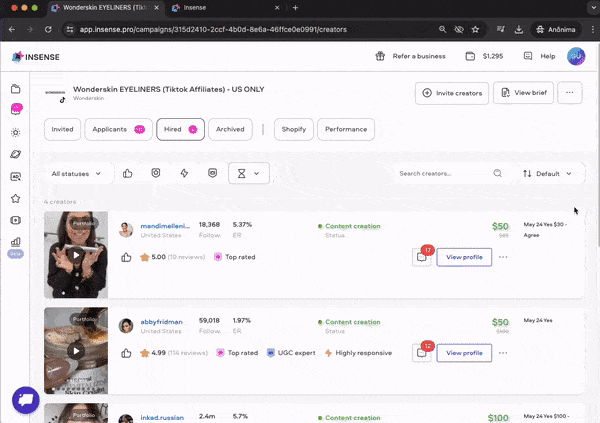The height and width of the screenshot is (423, 600).
Task: Open the hourglass filter dropdown
Action: pyautogui.click(x=249, y=173)
